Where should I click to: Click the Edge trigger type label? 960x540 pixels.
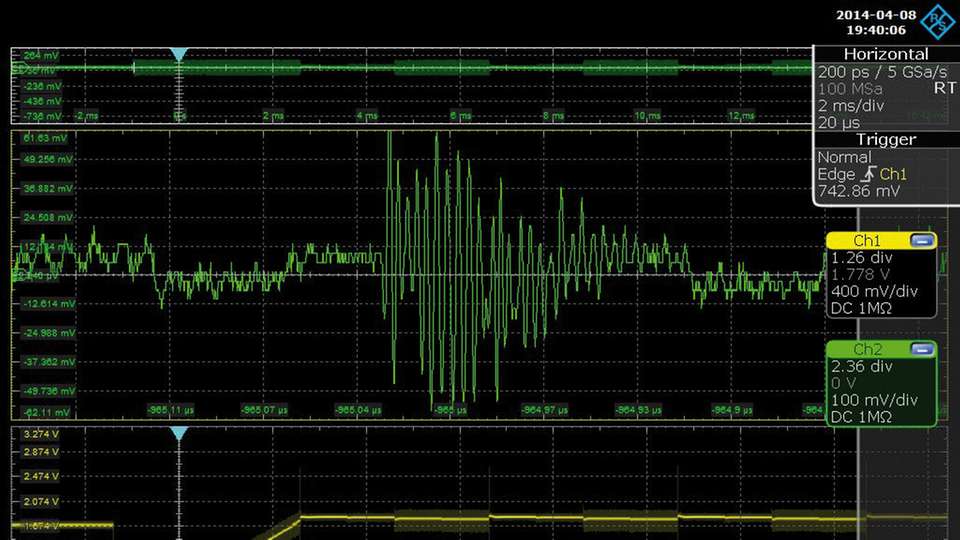pos(836,174)
